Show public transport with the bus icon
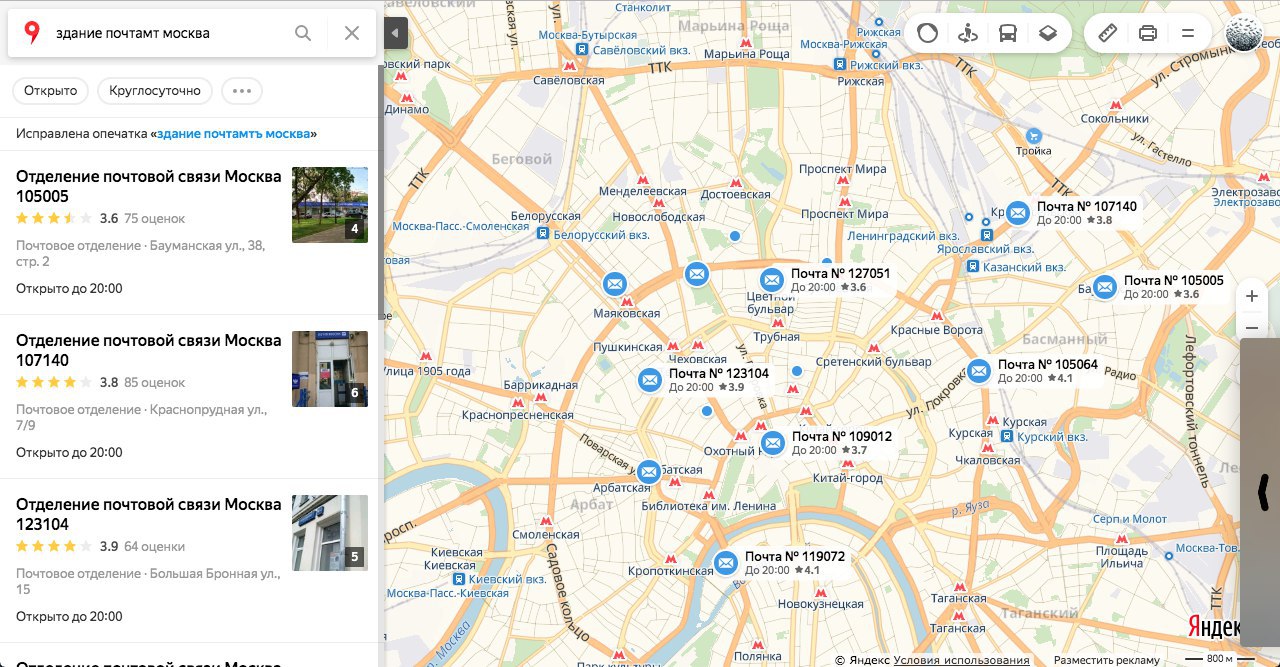Viewport: 1280px width, 667px height. pos(1007,33)
